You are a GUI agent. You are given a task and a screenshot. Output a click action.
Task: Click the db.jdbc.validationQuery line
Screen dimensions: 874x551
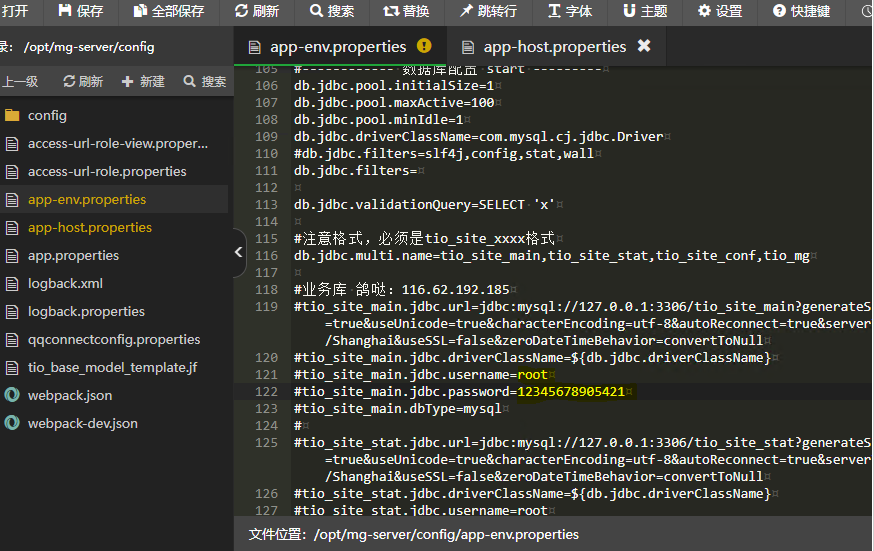(x=424, y=204)
